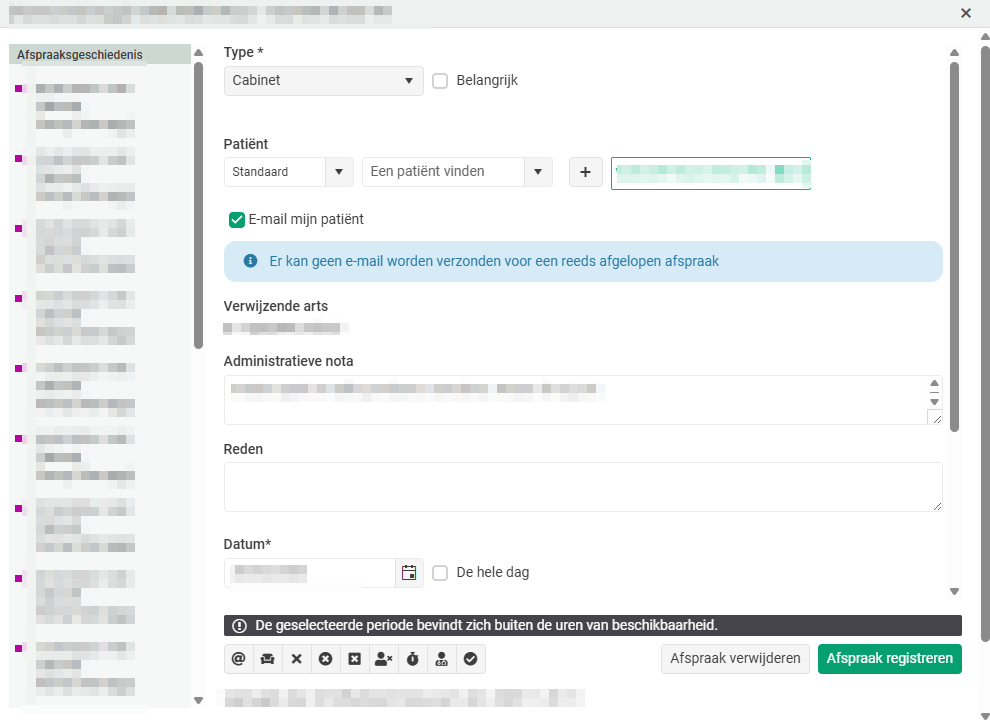Open the calendar date picker icon
The image size is (990, 720).
point(409,573)
